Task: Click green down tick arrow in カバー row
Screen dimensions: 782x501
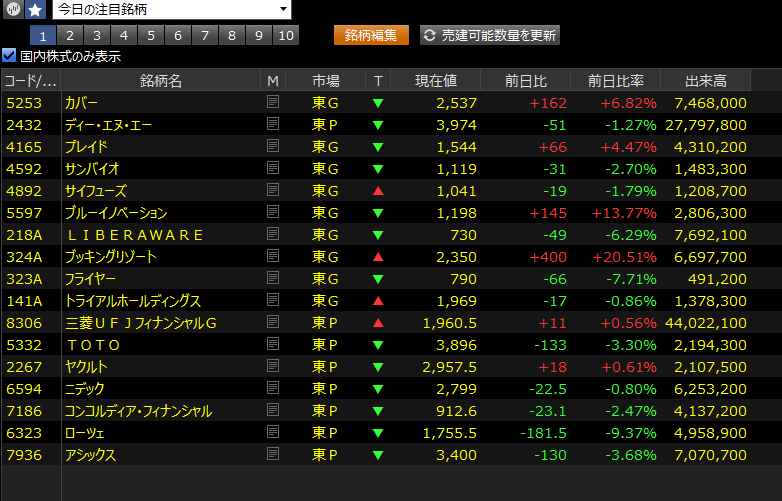Action: click(x=378, y=103)
